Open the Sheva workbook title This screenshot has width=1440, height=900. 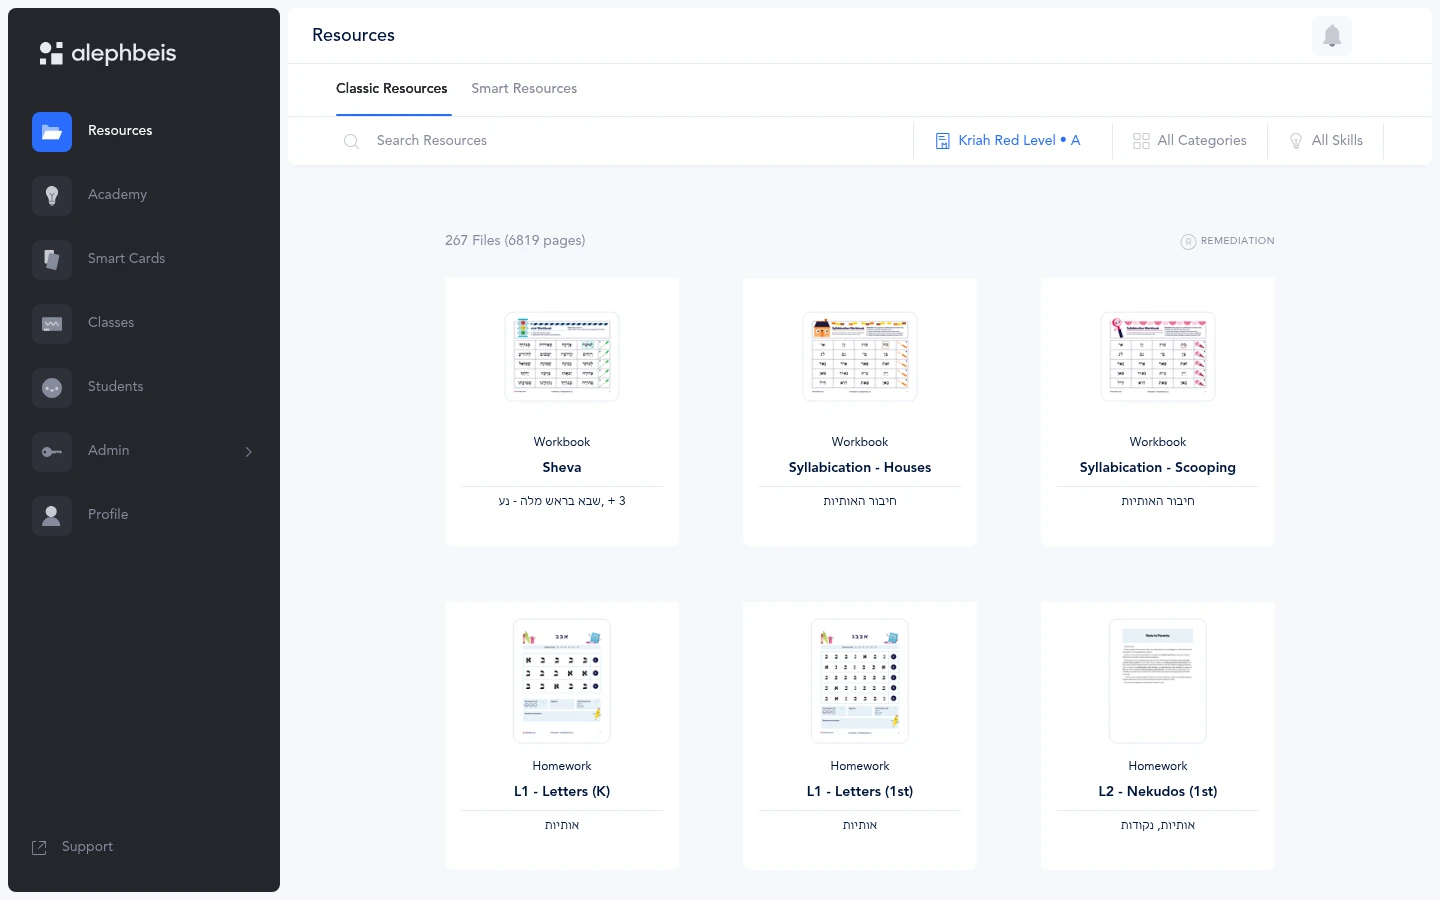[562, 468]
